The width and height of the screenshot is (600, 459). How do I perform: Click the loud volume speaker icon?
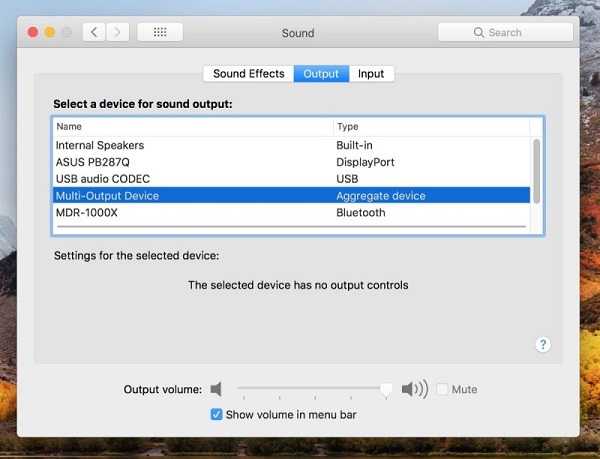coord(415,389)
